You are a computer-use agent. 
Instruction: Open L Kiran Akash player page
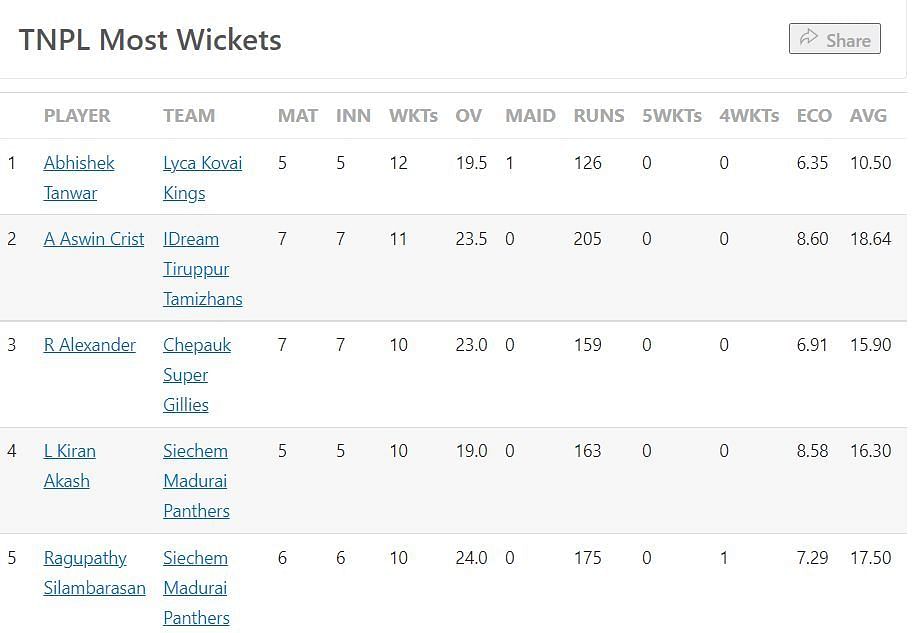coord(70,451)
